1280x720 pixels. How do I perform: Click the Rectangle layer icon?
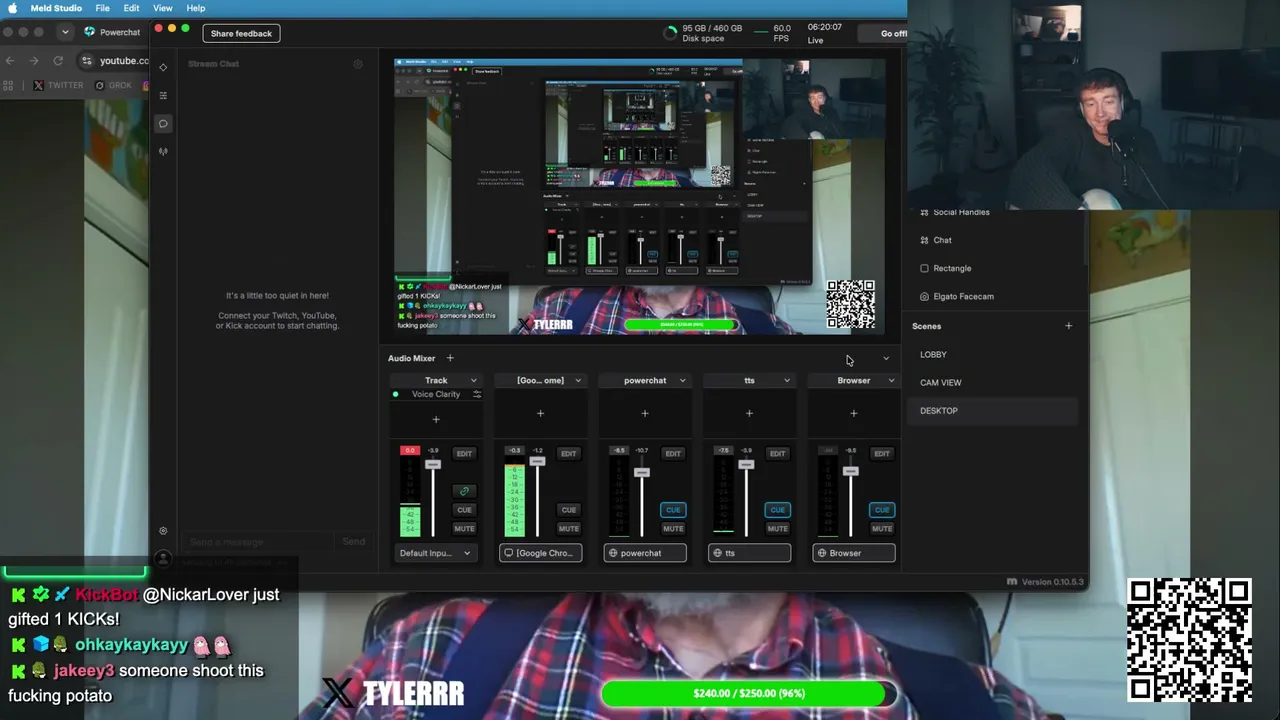tap(924, 268)
